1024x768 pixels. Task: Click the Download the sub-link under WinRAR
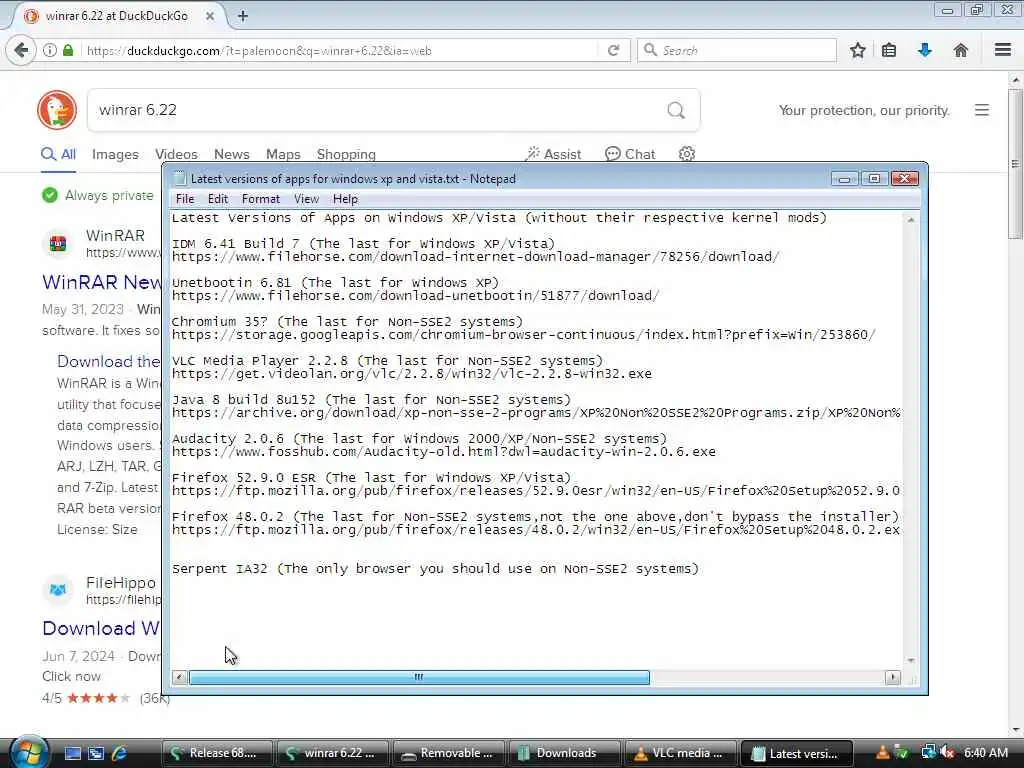108,361
